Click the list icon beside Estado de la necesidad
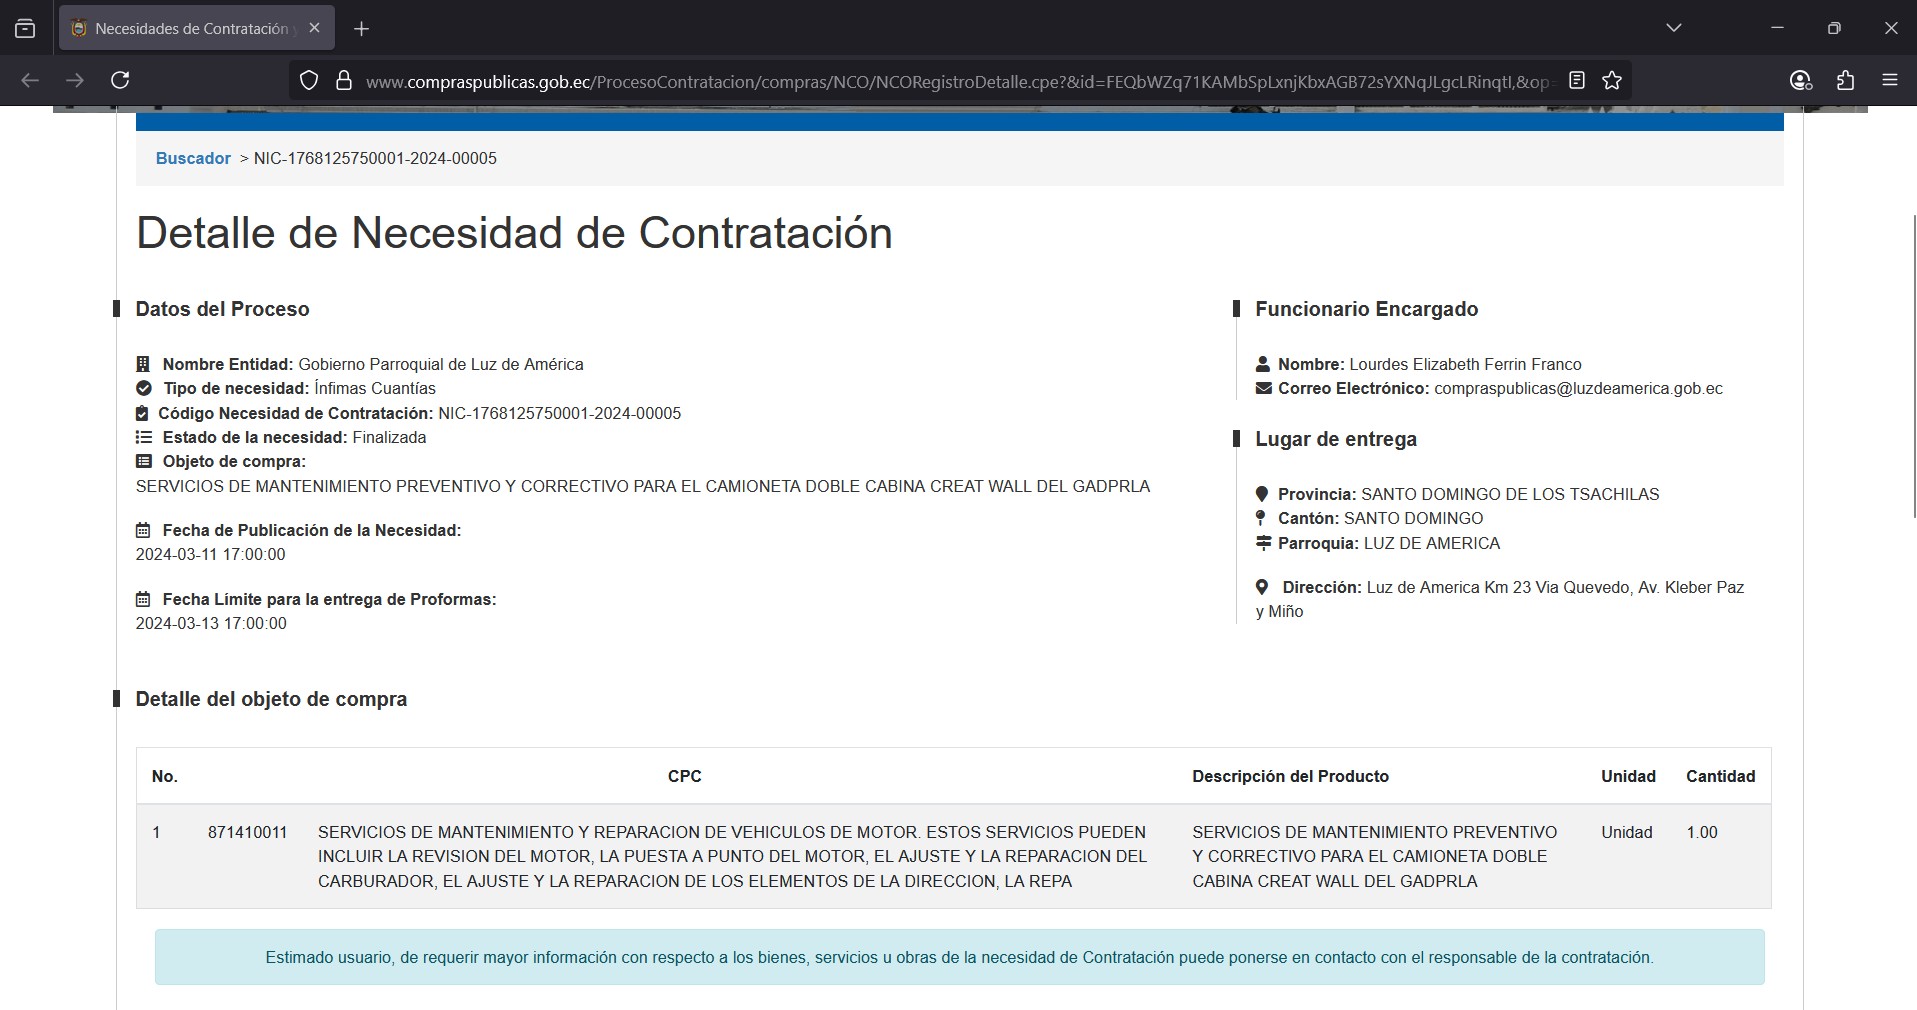 [x=144, y=437]
